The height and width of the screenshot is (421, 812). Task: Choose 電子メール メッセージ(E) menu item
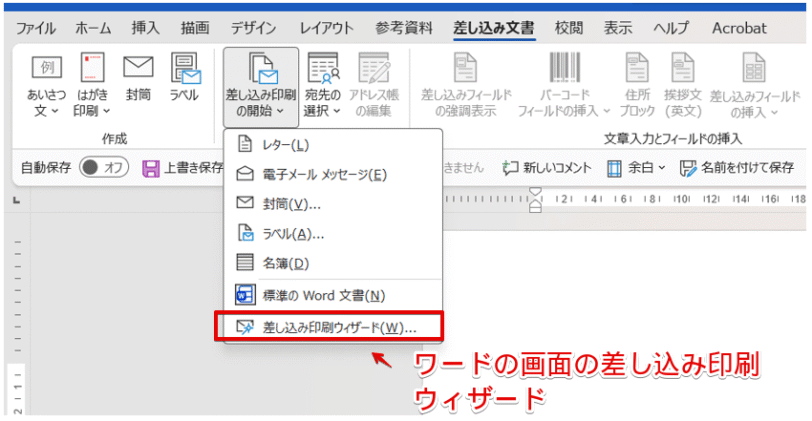(333, 174)
